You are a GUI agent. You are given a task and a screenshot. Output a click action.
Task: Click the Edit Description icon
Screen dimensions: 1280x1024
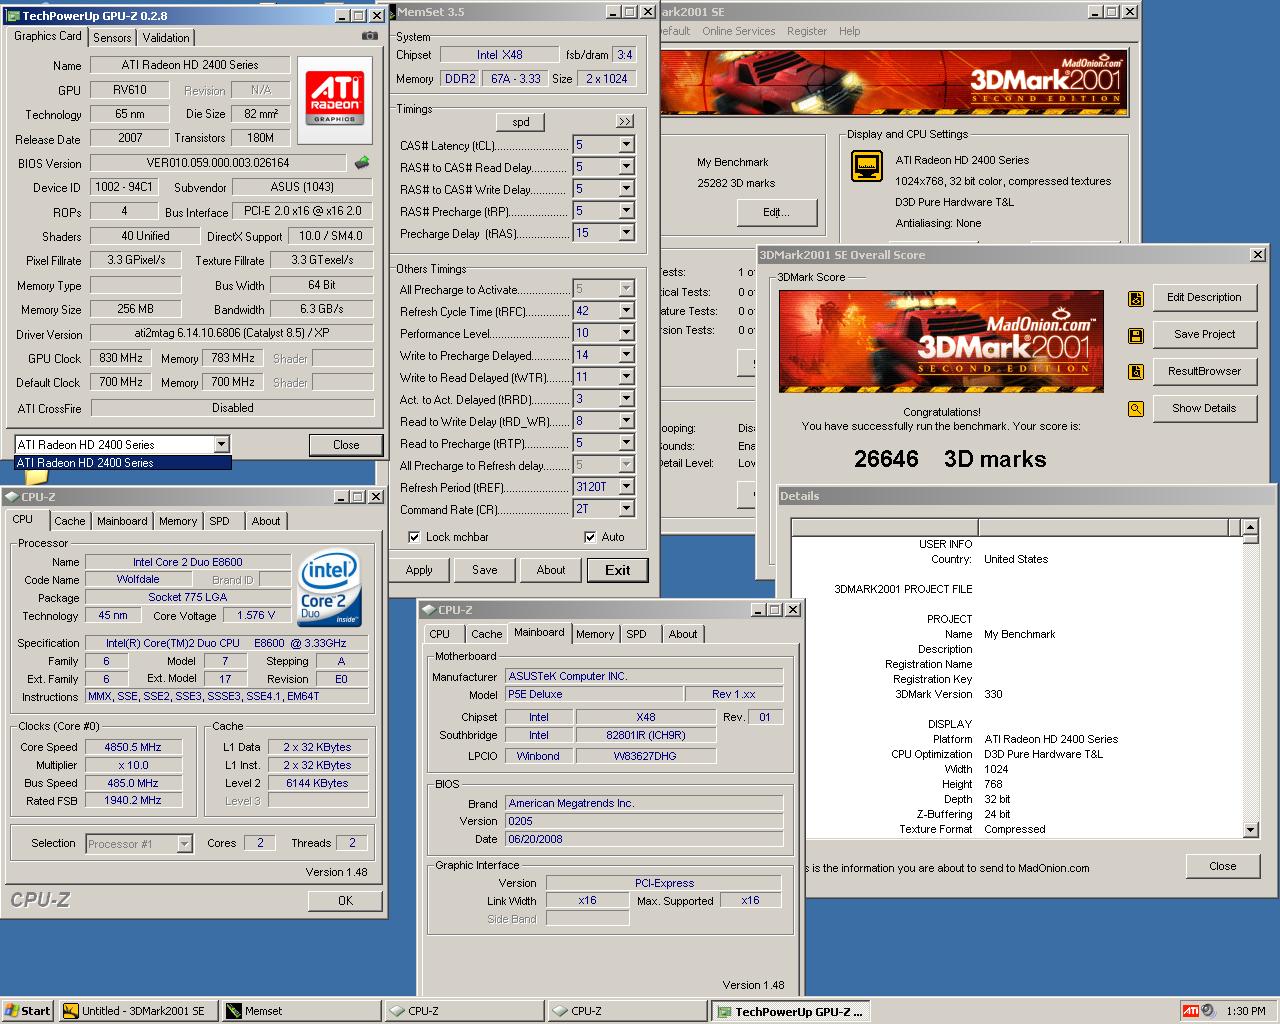click(1136, 298)
